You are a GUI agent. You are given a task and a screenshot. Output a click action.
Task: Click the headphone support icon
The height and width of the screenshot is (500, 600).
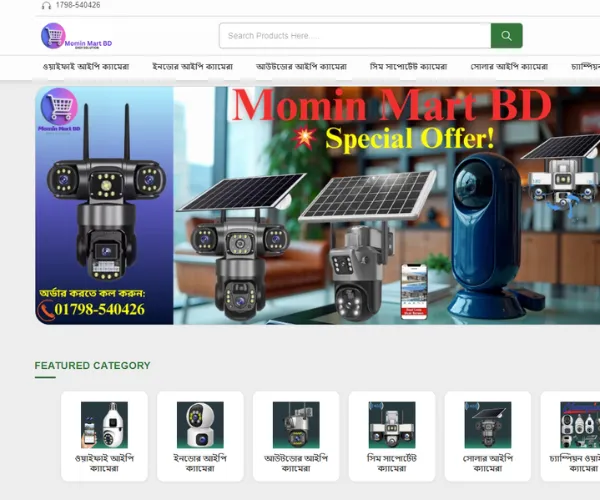click(46, 5)
